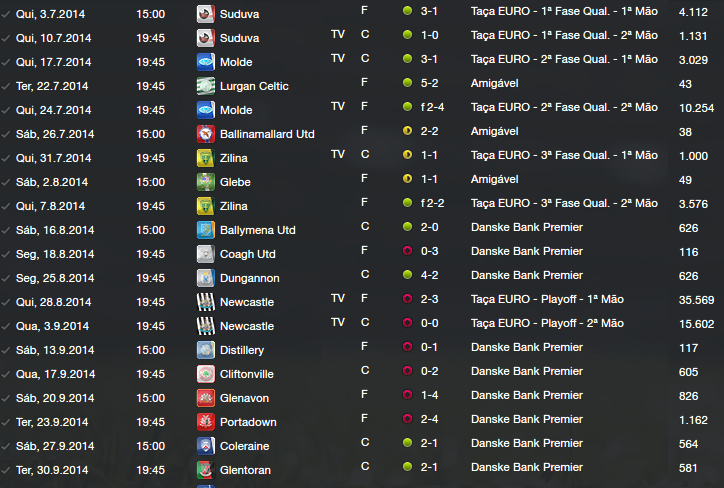
Task: Select the 35.569 attendance figure
Action: (x=696, y=302)
